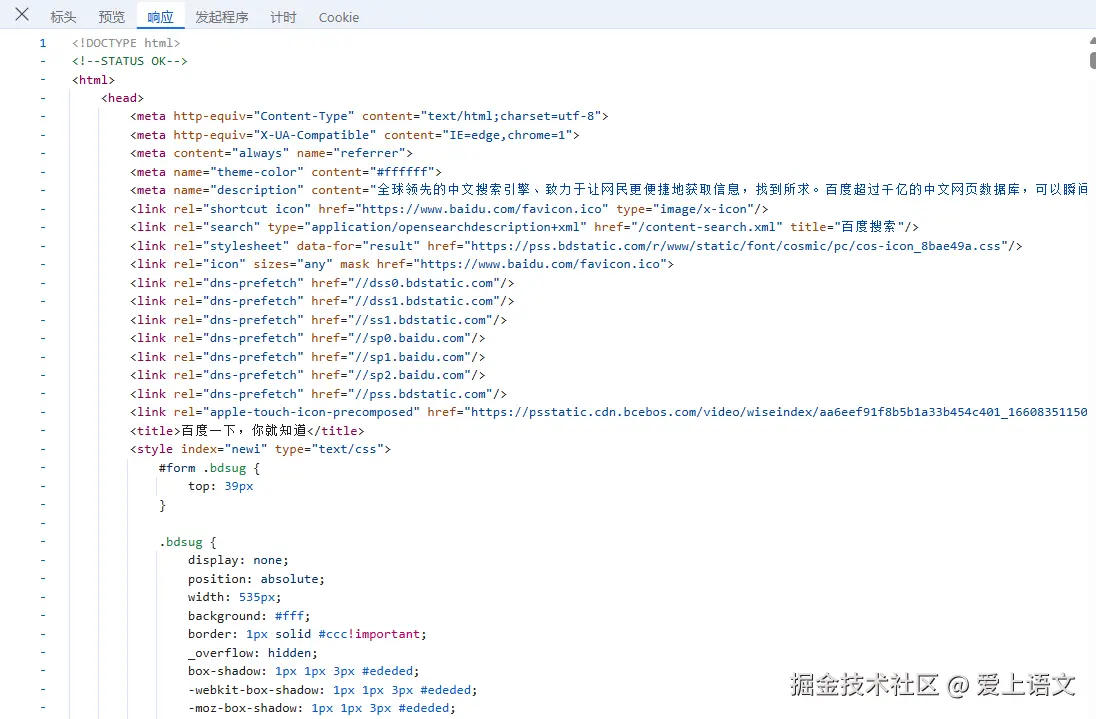Go to the 发起程序 tab
The height and width of the screenshot is (719, 1096).
[222, 17]
